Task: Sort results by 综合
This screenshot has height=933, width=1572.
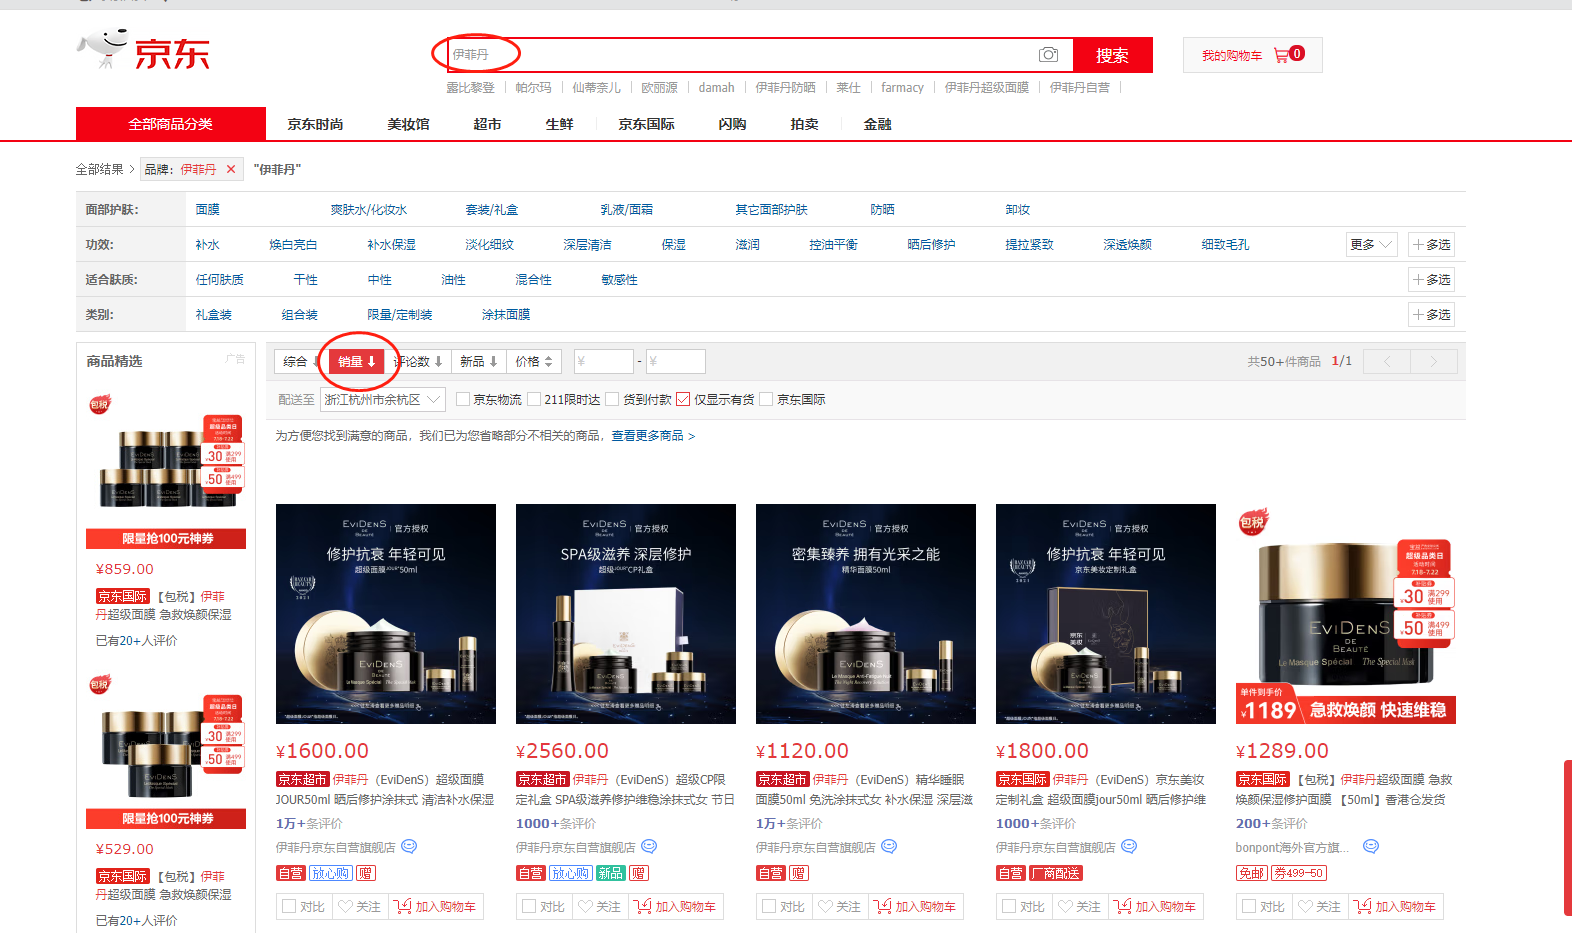Action: [300, 361]
